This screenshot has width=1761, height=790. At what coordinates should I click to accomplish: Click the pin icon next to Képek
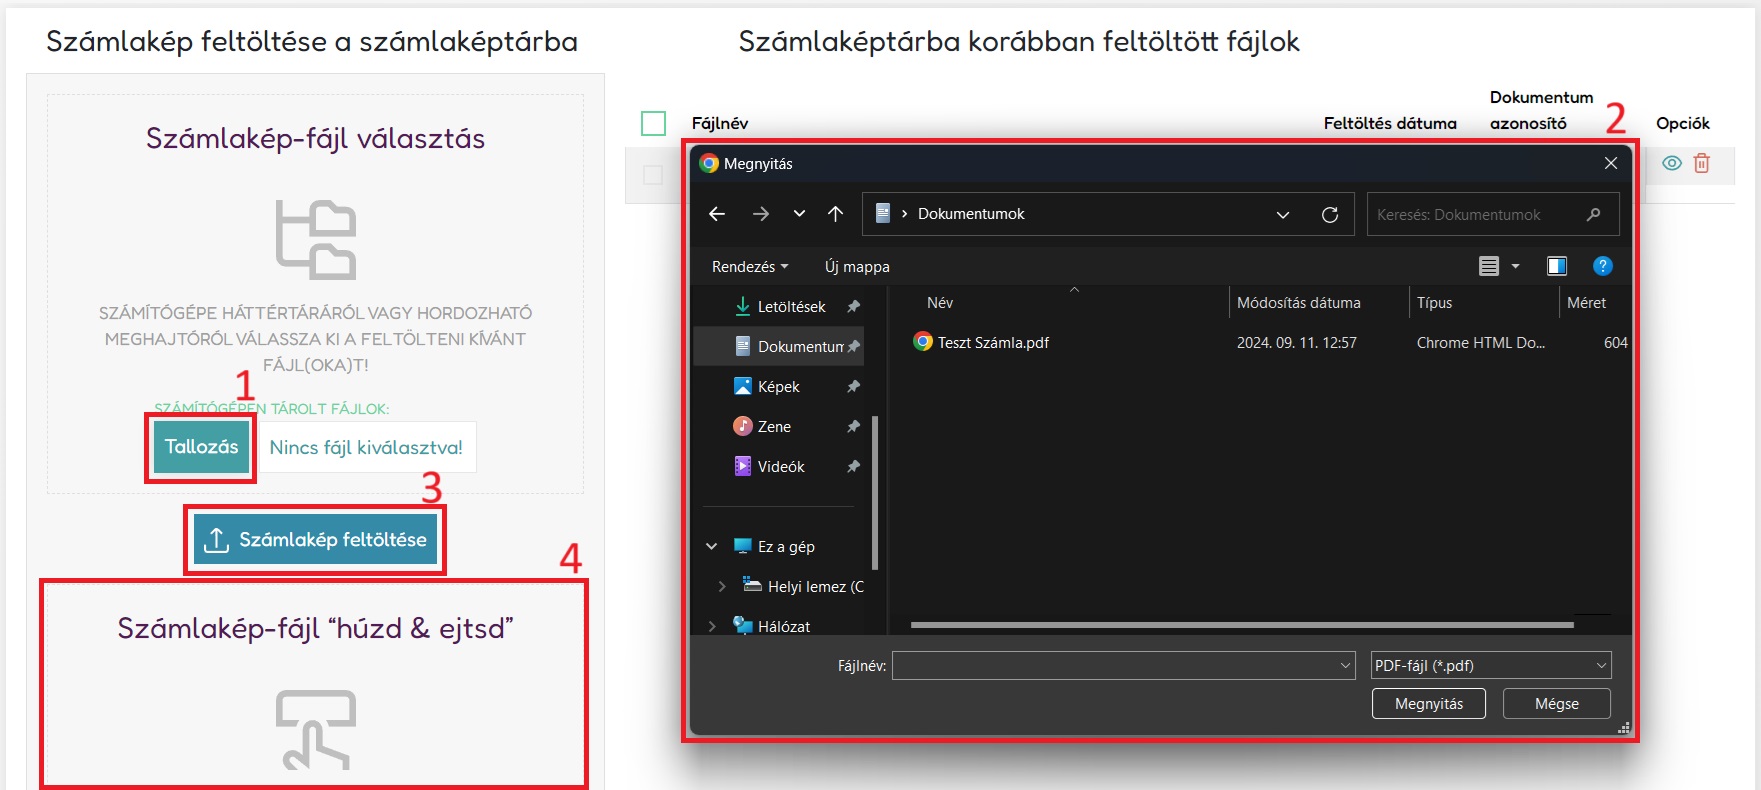click(853, 387)
